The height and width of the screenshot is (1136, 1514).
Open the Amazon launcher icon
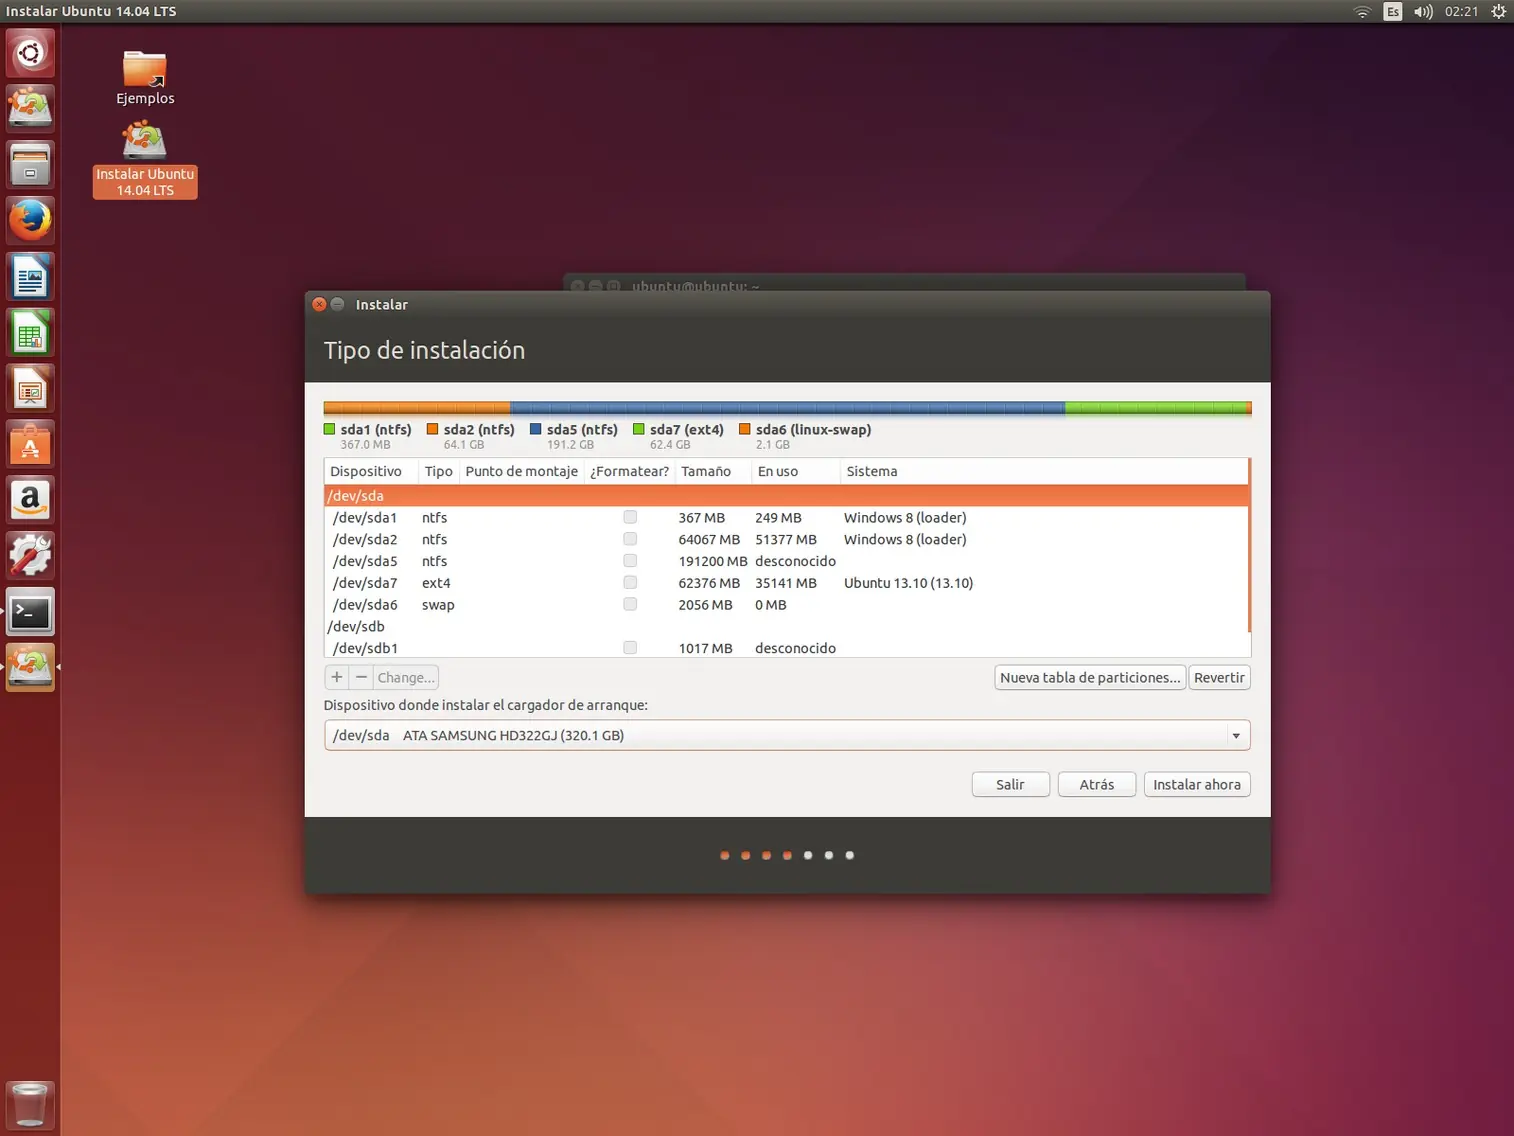click(x=30, y=500)
